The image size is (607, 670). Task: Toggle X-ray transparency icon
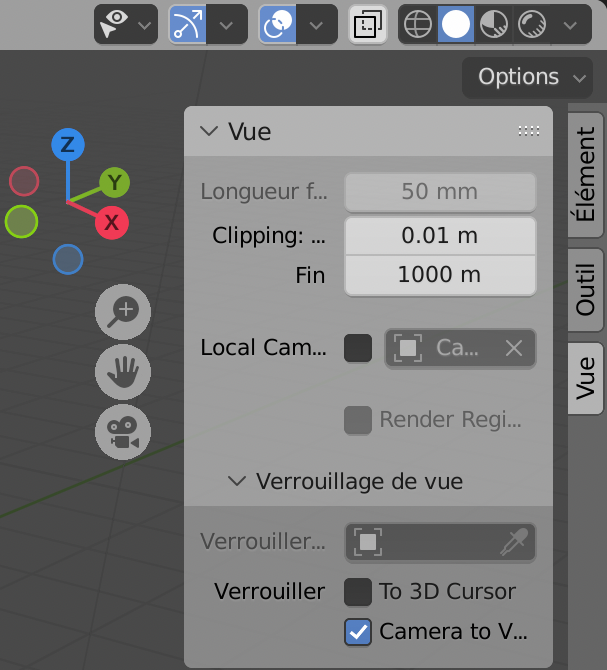pyautogui.click(x=367, y=24)
